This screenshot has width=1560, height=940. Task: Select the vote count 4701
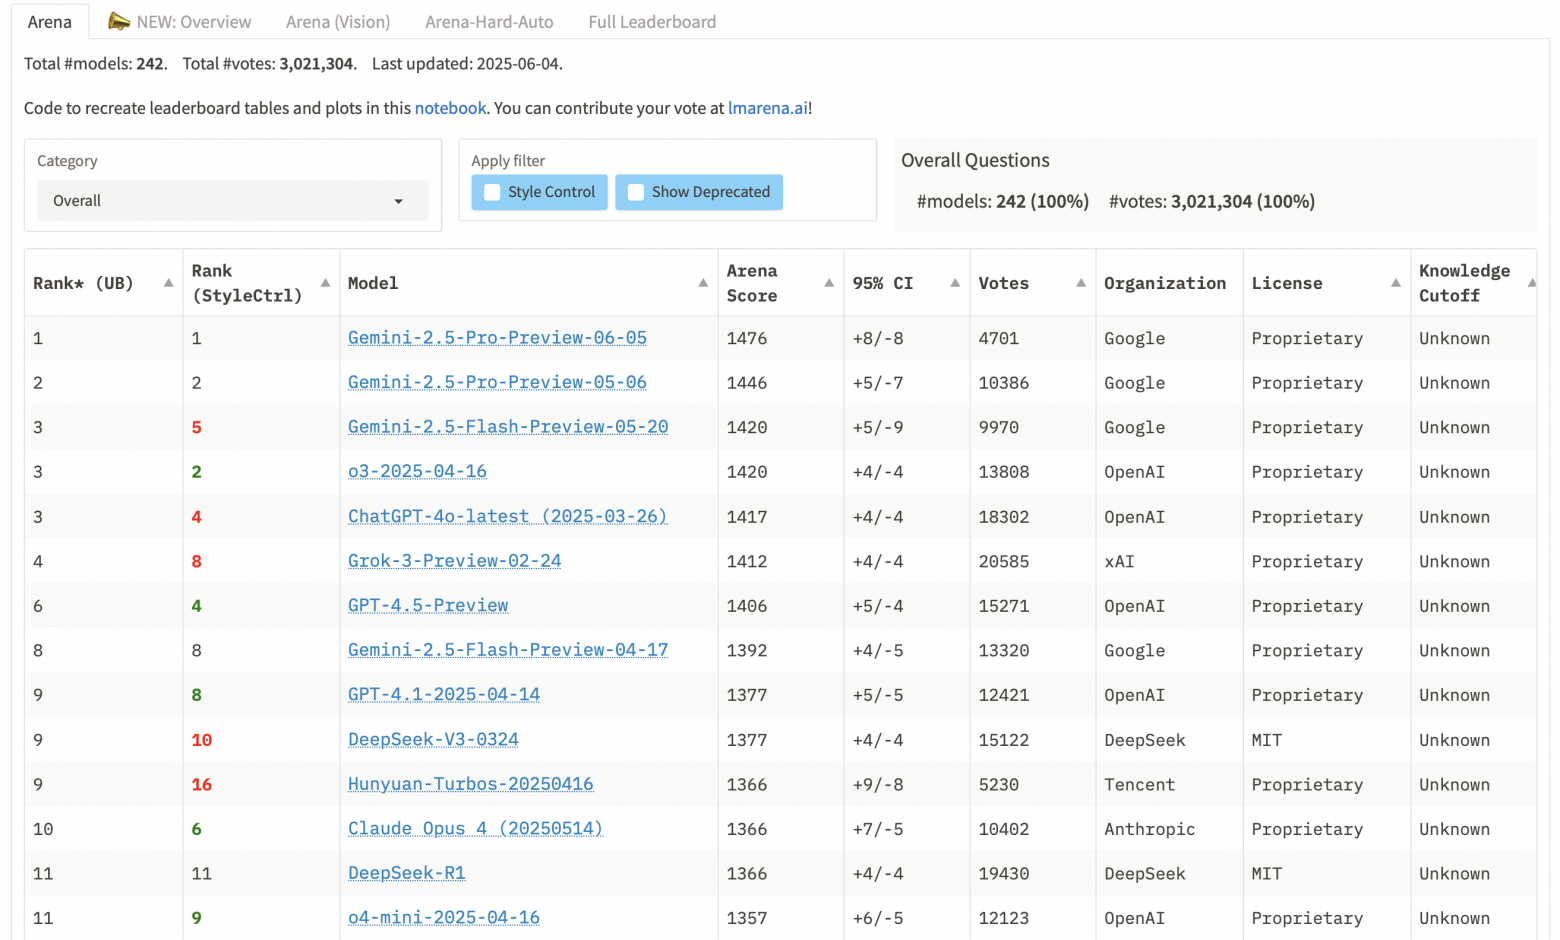click(999, 338)
